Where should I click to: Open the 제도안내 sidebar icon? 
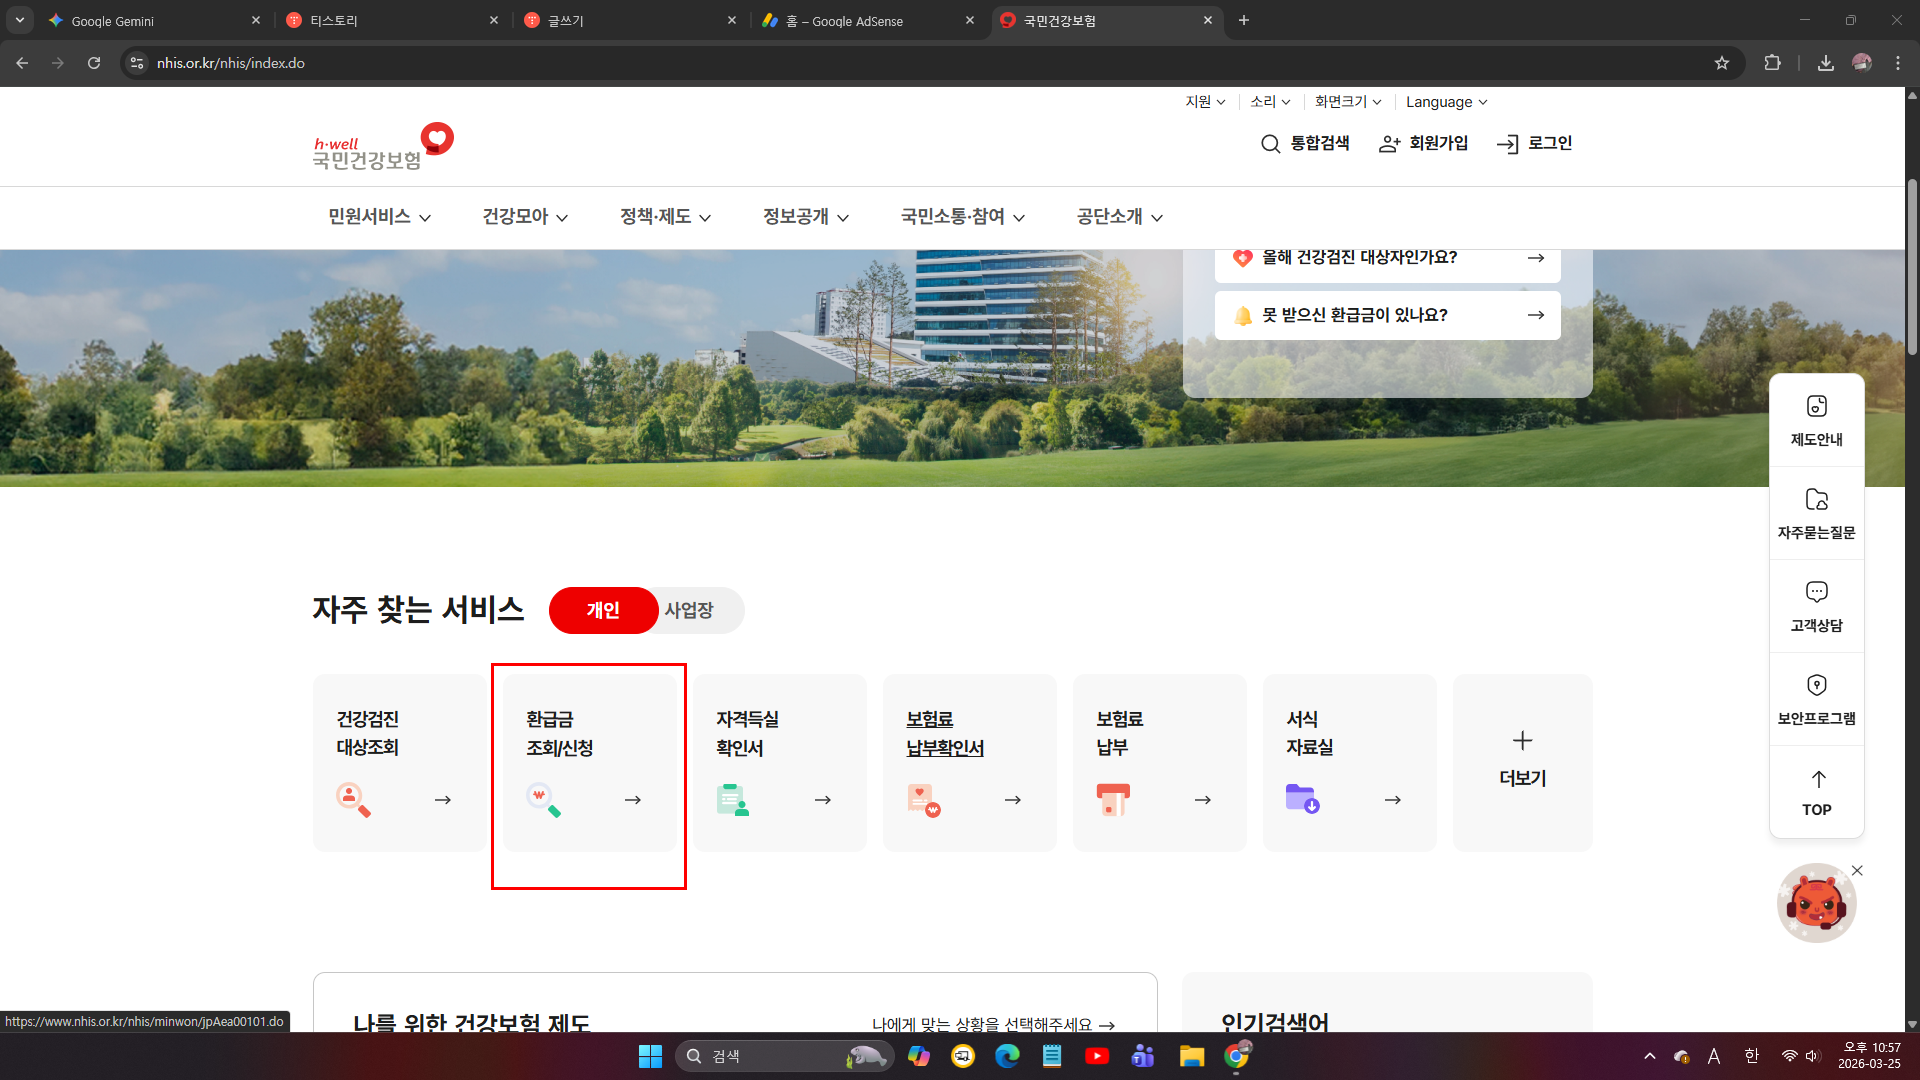(x=1816, y=420)
